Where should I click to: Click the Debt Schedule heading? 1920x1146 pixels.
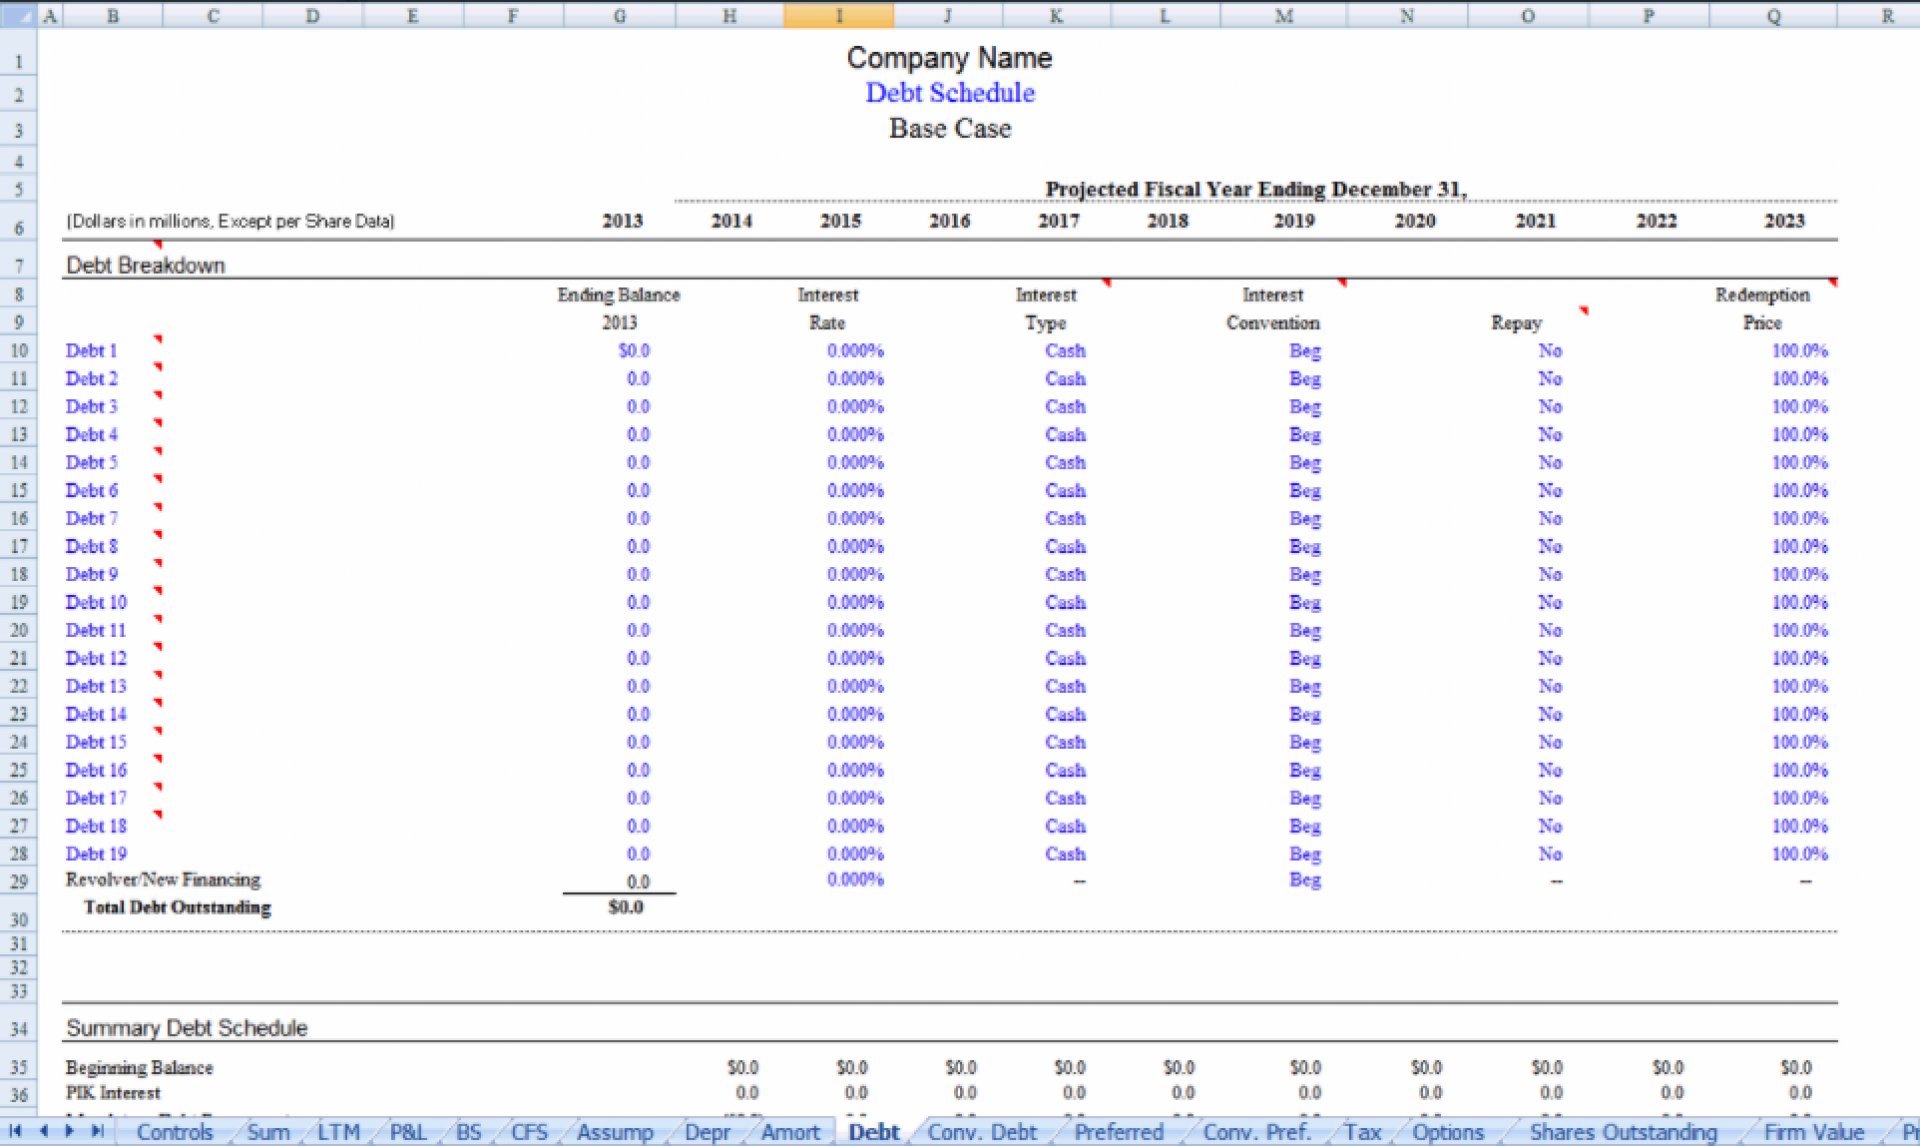click(950, 93)
